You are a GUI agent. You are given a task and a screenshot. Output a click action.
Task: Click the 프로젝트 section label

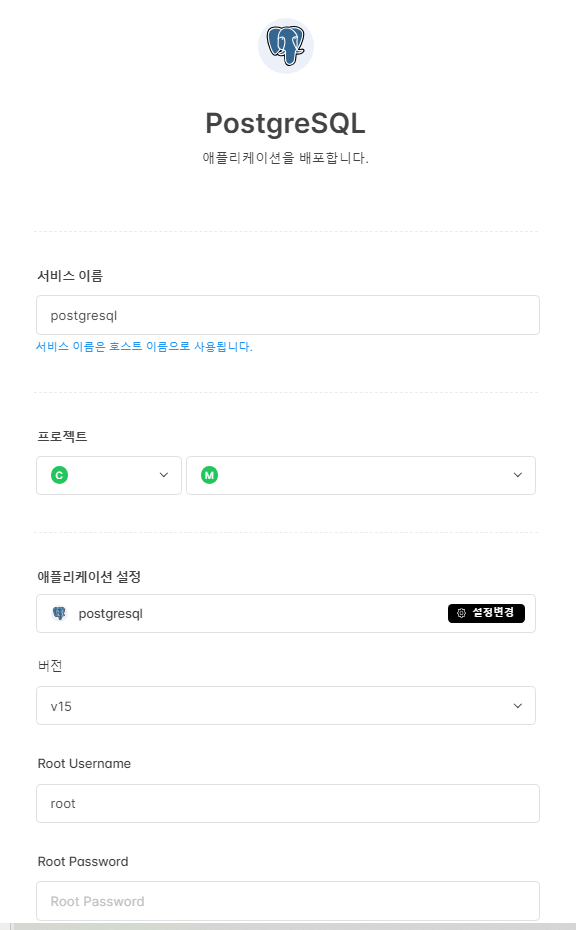(x=62, y=437)
